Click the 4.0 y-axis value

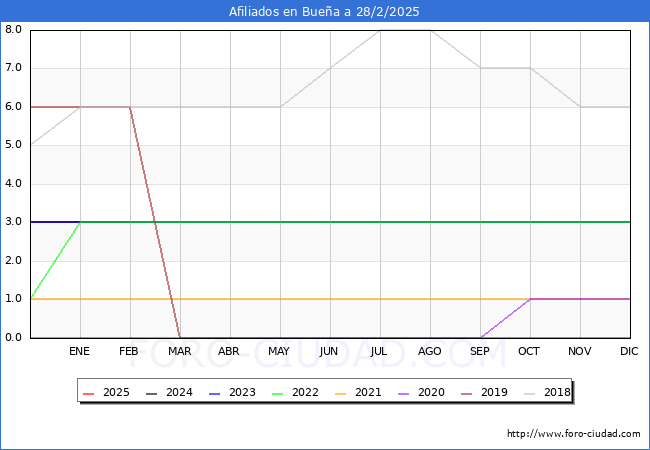[x=13, y=184]
